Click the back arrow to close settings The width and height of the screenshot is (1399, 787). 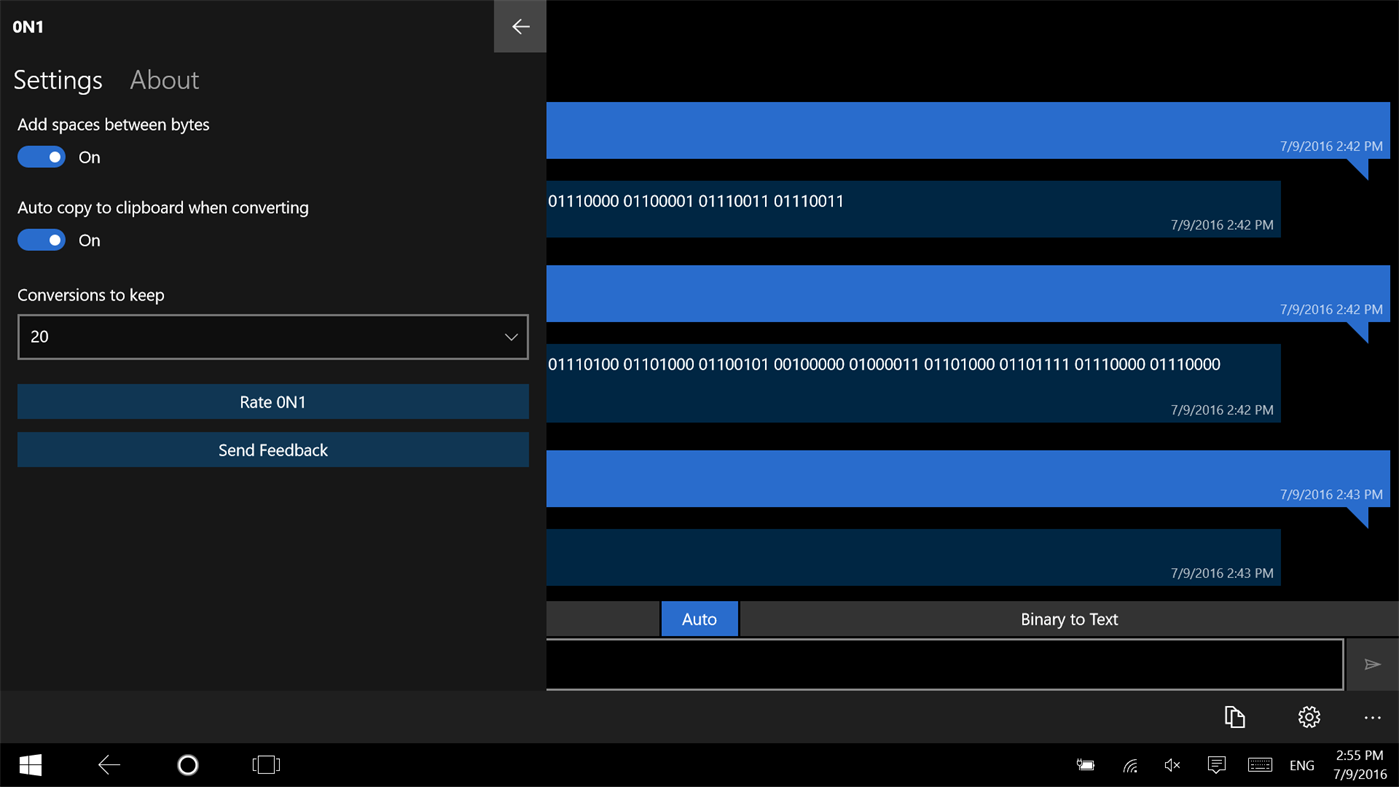point(519,26)
